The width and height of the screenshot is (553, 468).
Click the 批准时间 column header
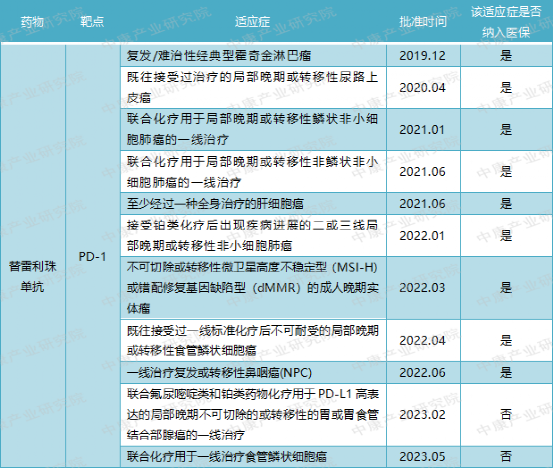[423, 22]
